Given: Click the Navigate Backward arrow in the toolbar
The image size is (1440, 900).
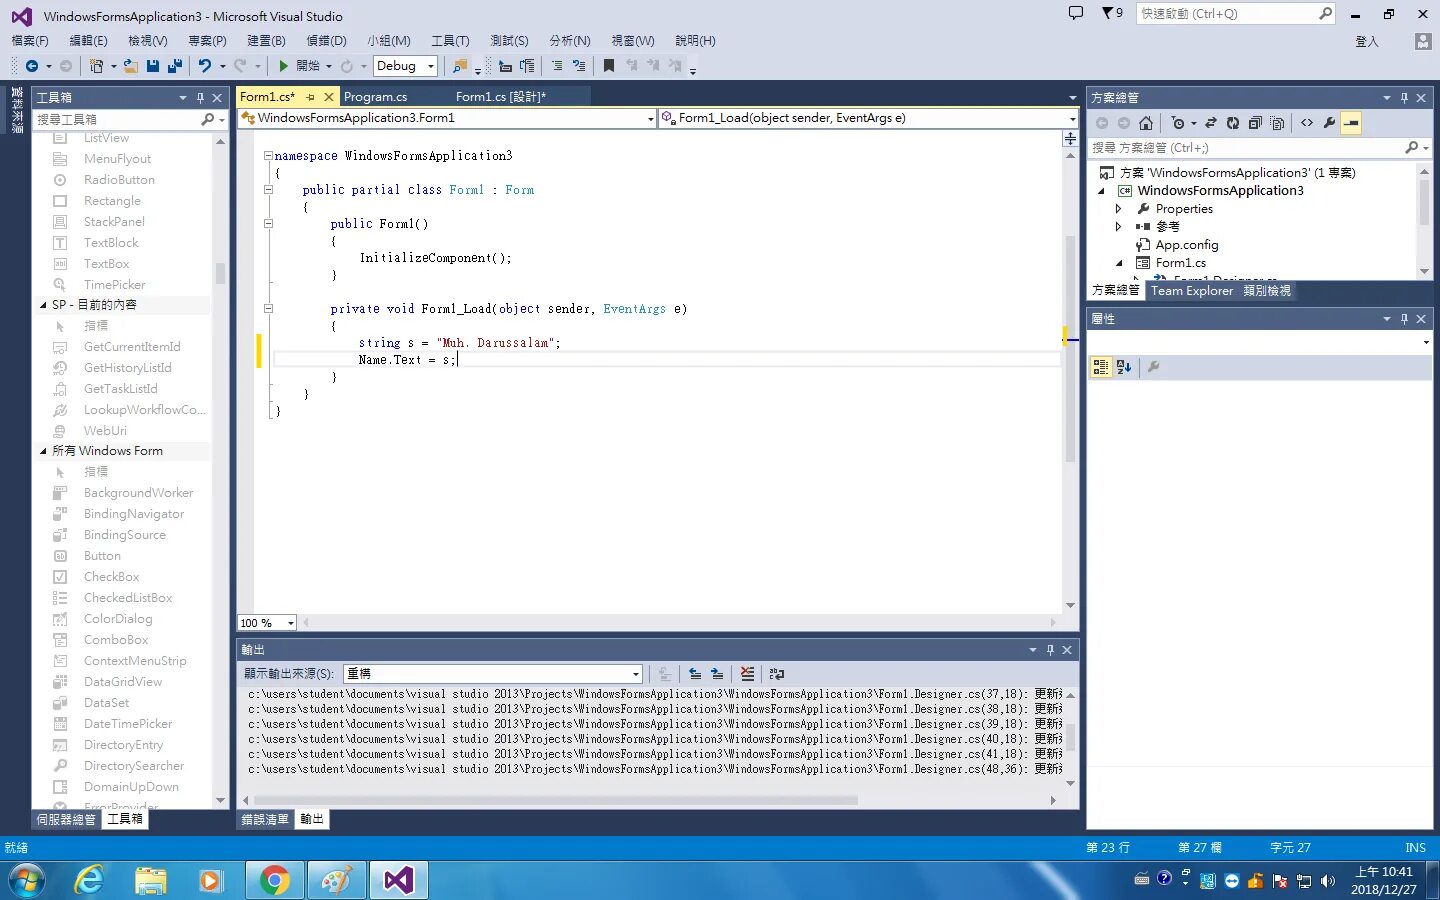Looking at the screenshot, I should pyautogui.click(x=32, y=66).
